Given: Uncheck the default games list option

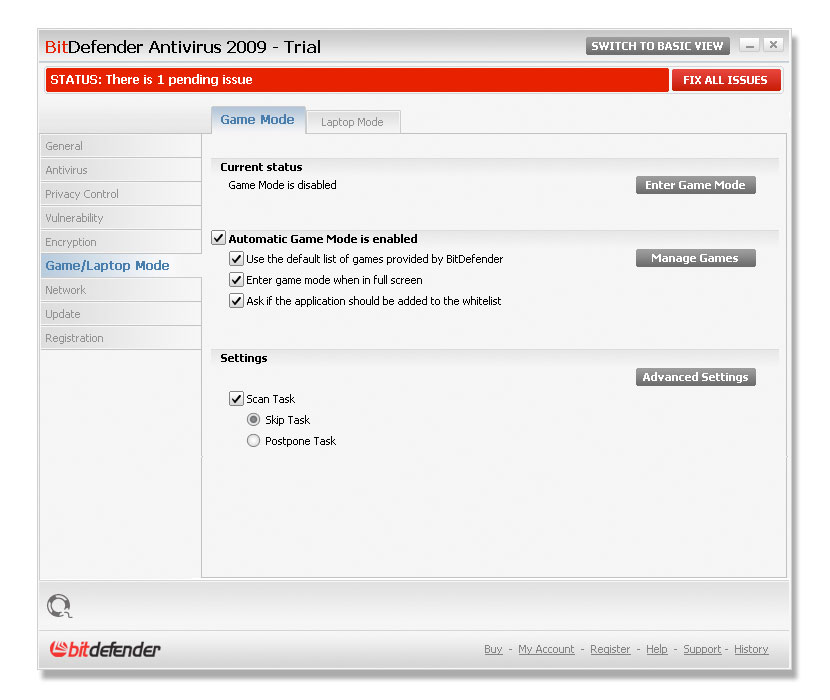Looking at the screenshot, I should [236, 258].
